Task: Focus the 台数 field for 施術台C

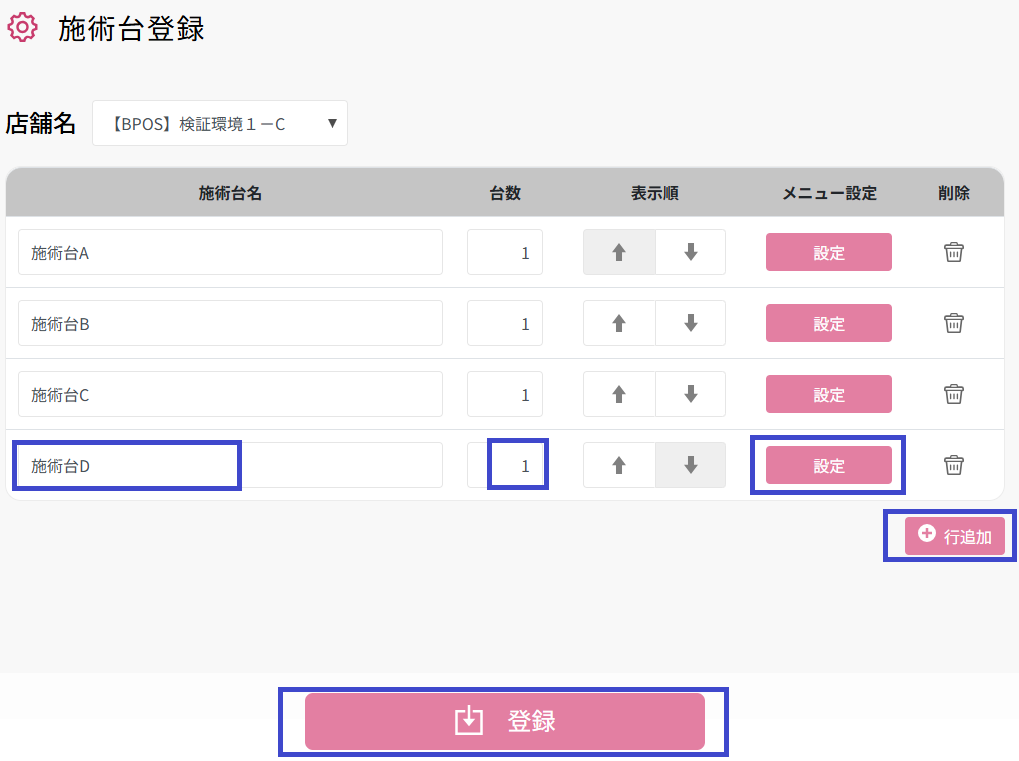Action: point(505,394)
